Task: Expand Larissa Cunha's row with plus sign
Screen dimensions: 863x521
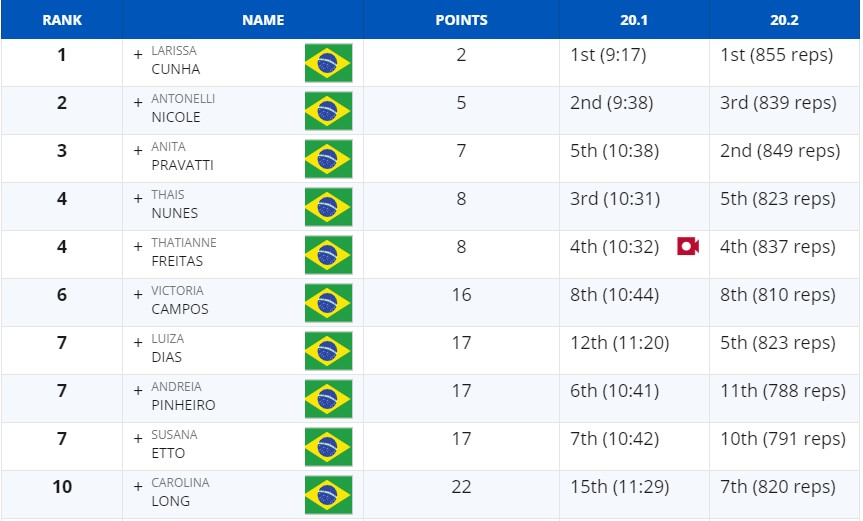Action: [138, 54]
